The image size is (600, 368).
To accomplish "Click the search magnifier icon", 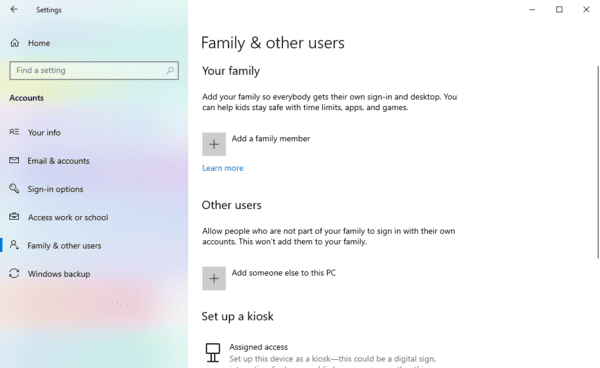I will (170, 70).
